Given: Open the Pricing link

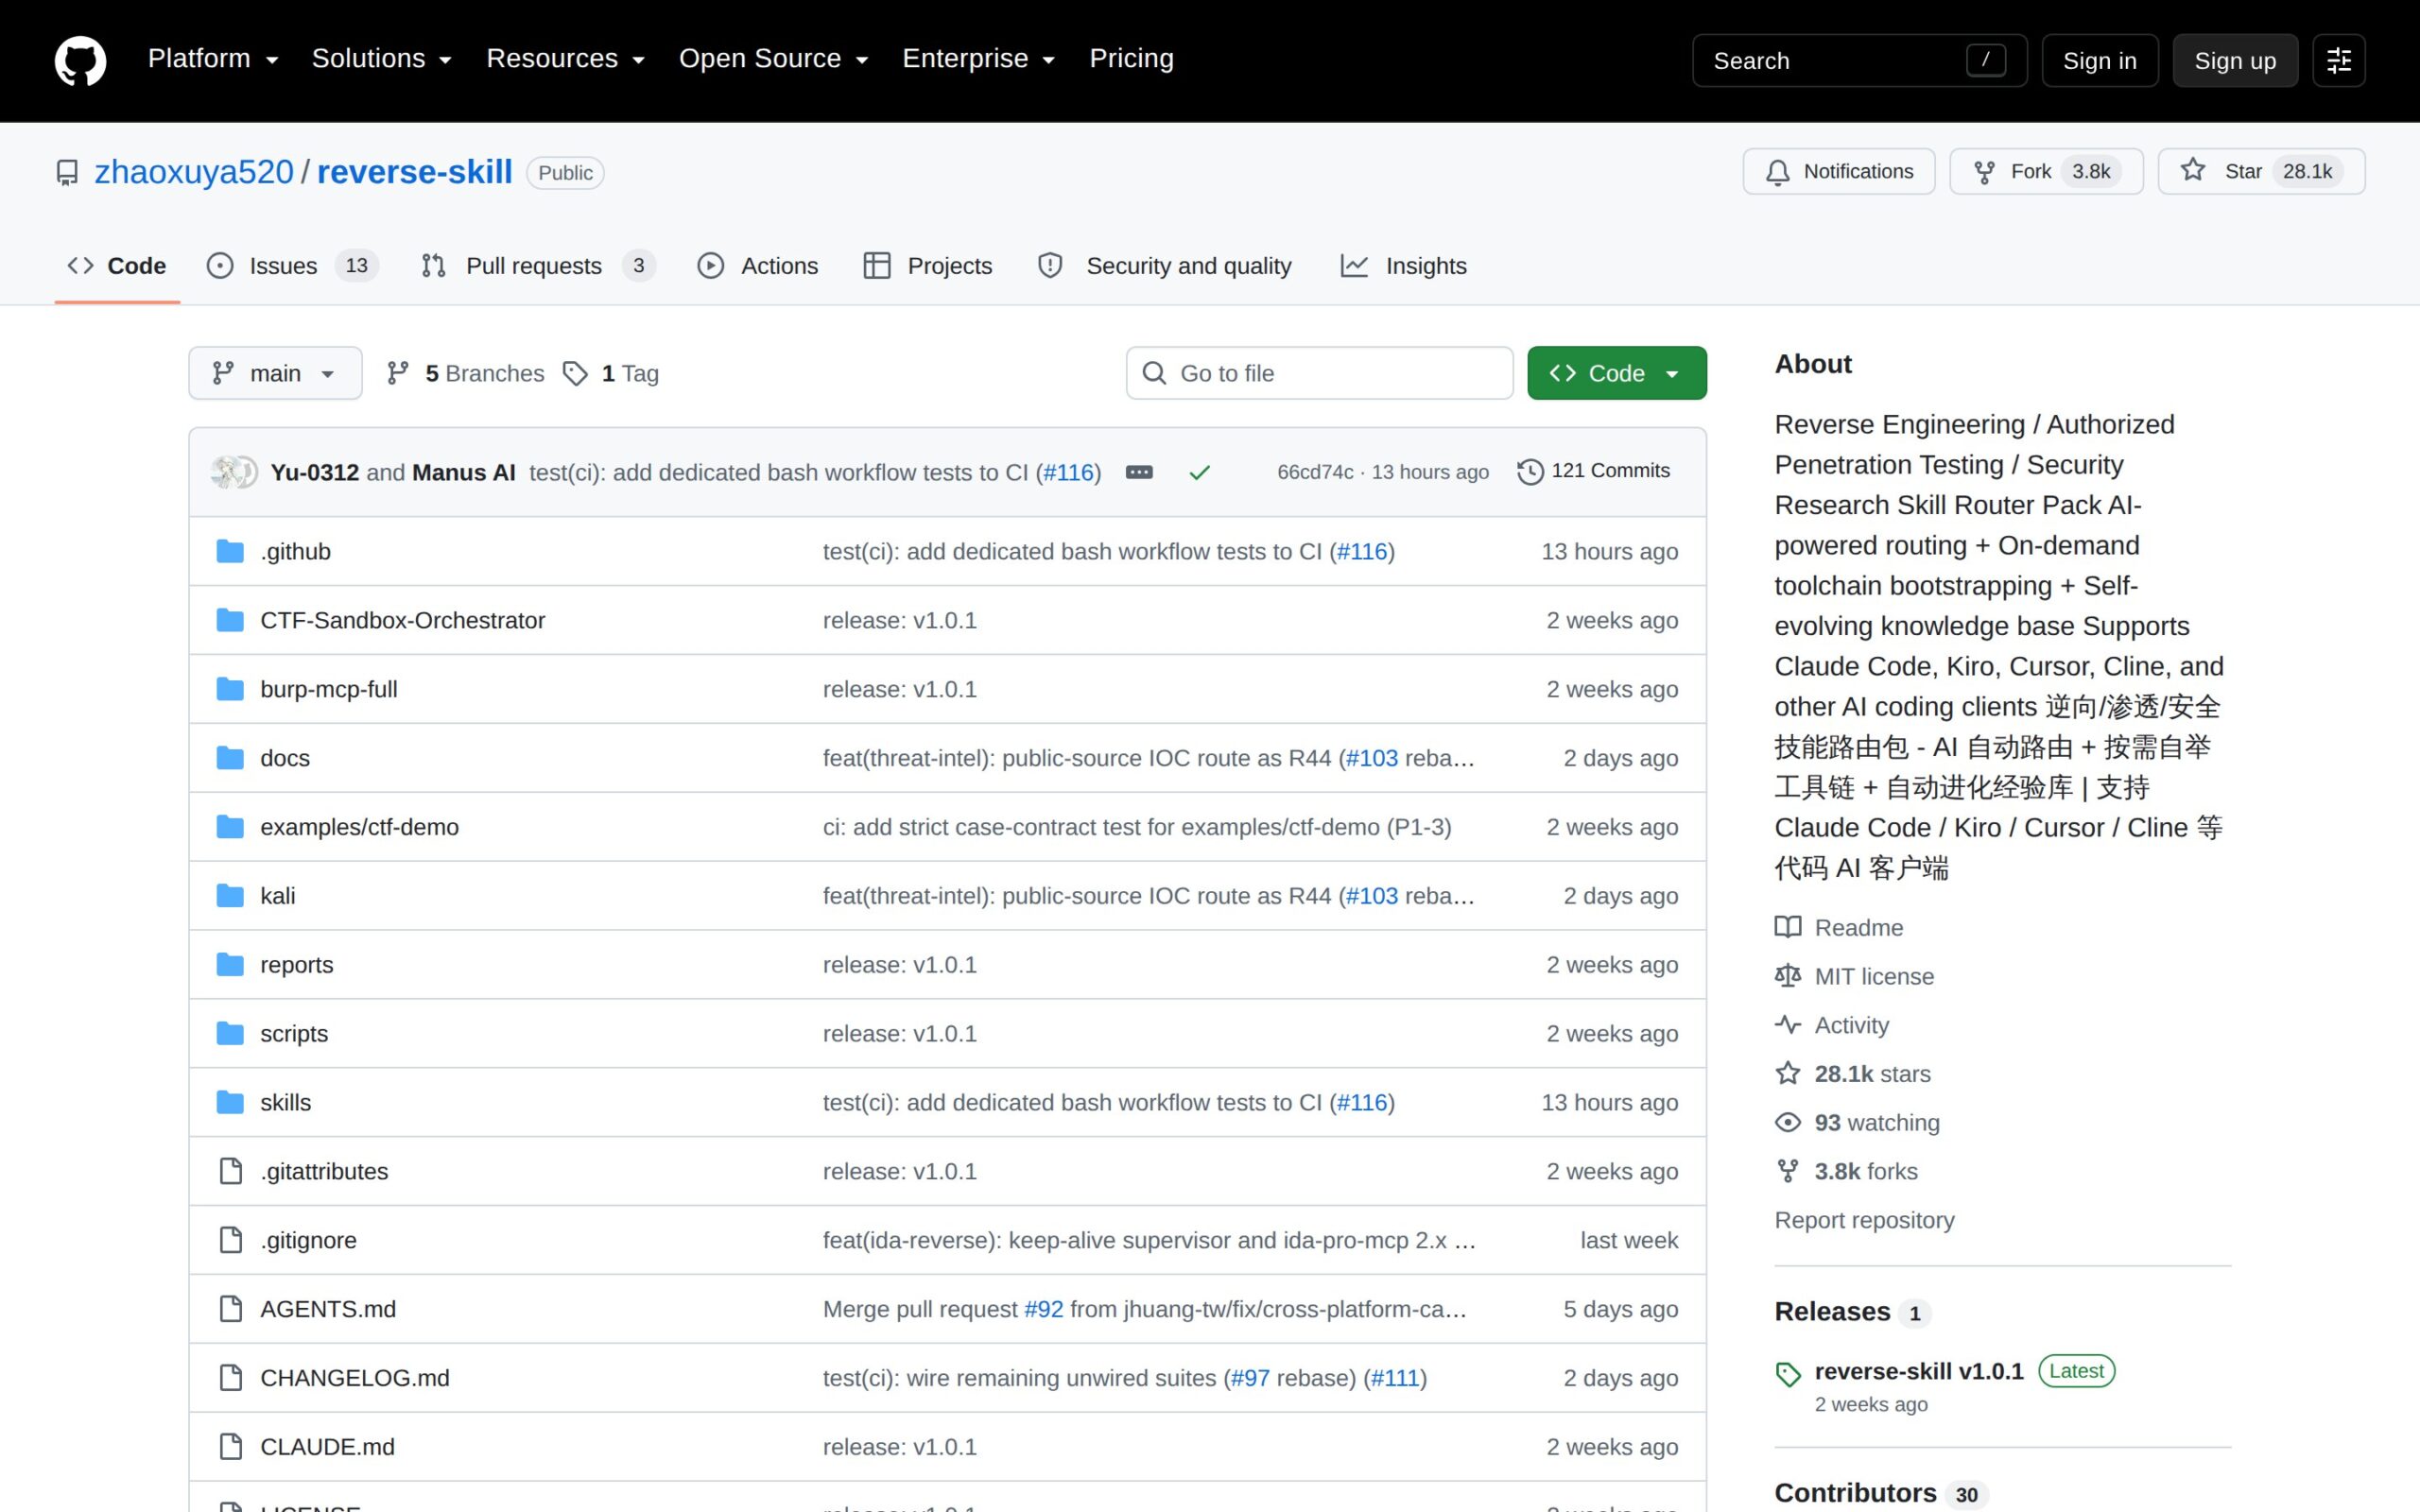Looking at the screenshot, I should coord(1131,59).
